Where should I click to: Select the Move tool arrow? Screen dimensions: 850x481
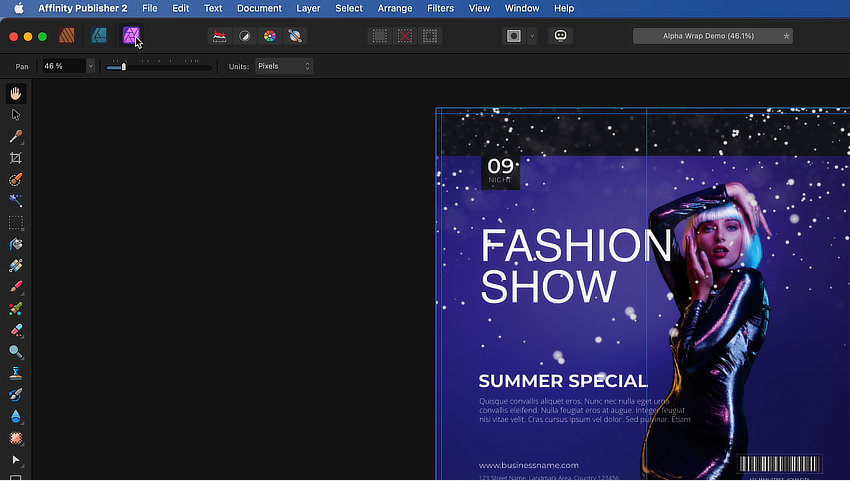click(16, 115)
